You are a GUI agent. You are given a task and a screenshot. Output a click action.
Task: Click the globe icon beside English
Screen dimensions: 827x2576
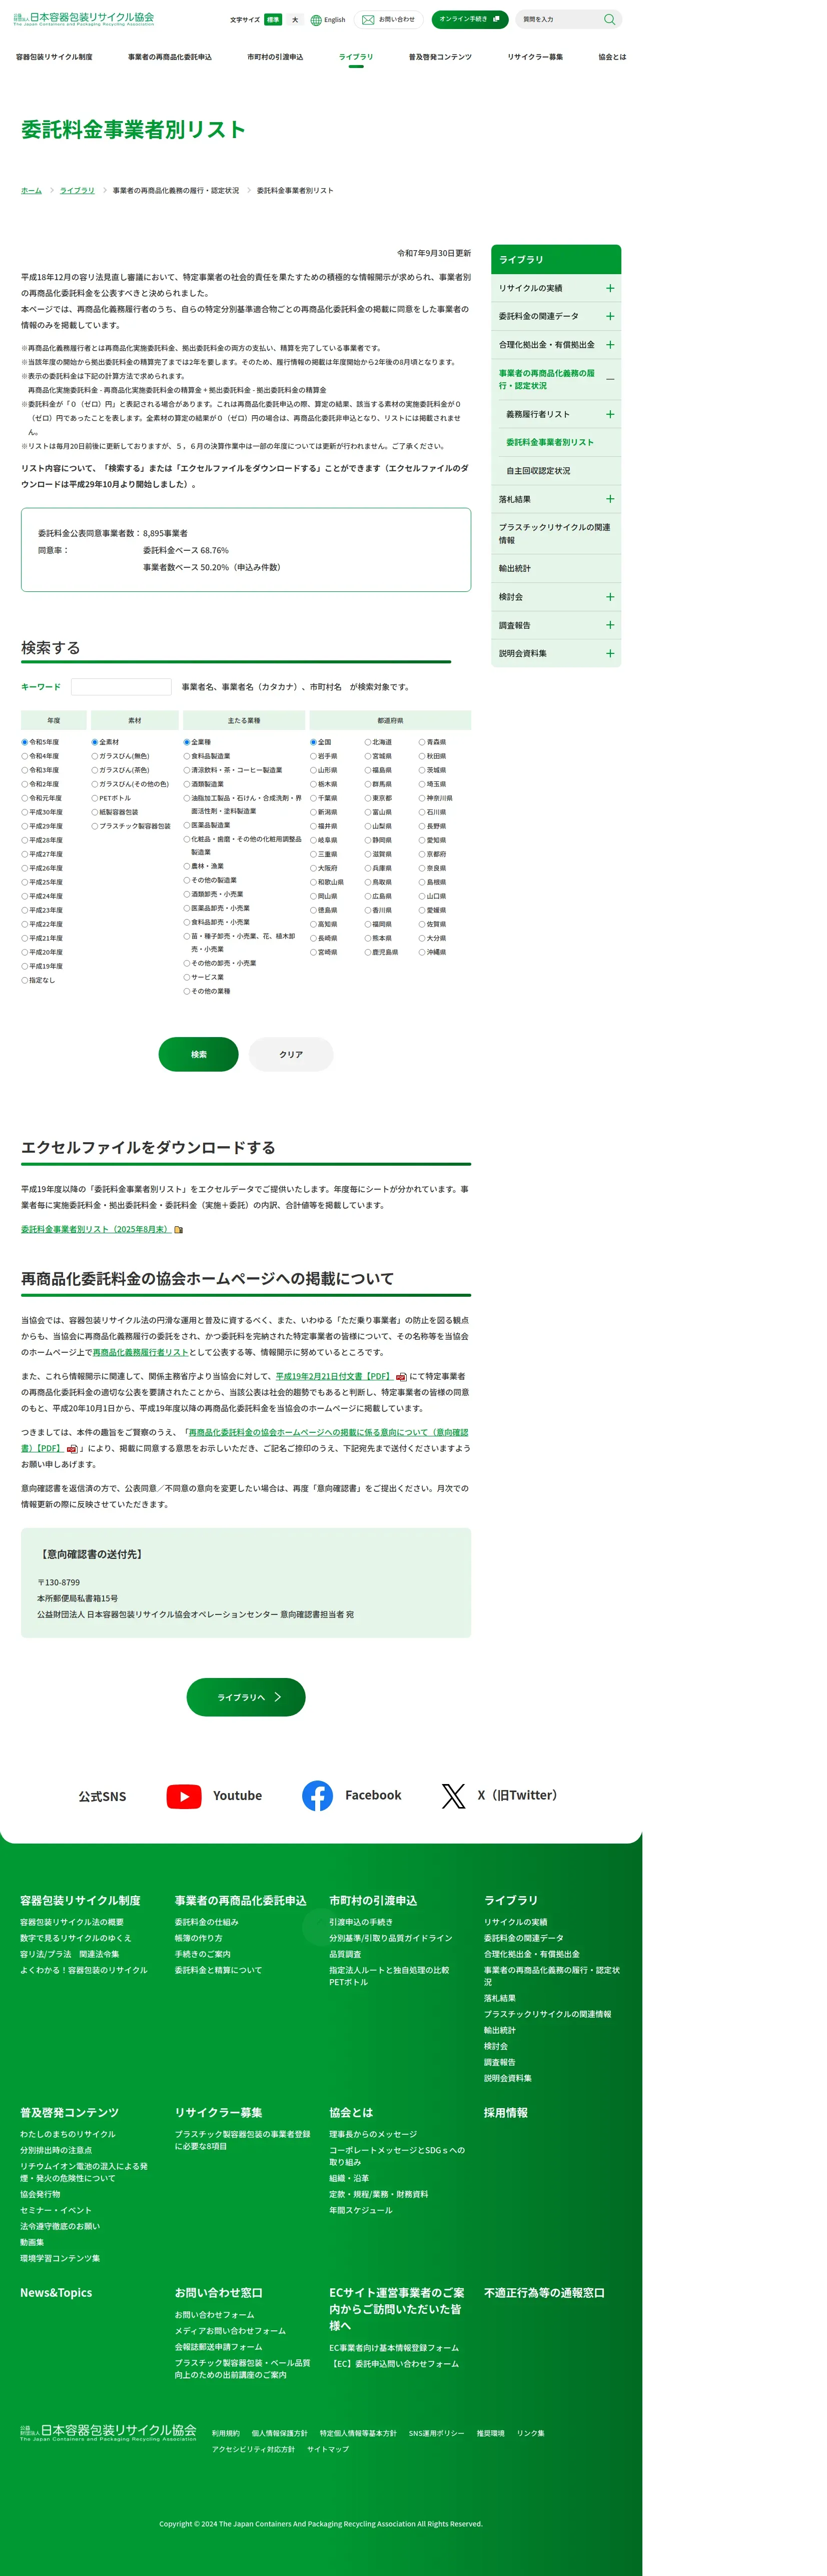tap(316, 20)
